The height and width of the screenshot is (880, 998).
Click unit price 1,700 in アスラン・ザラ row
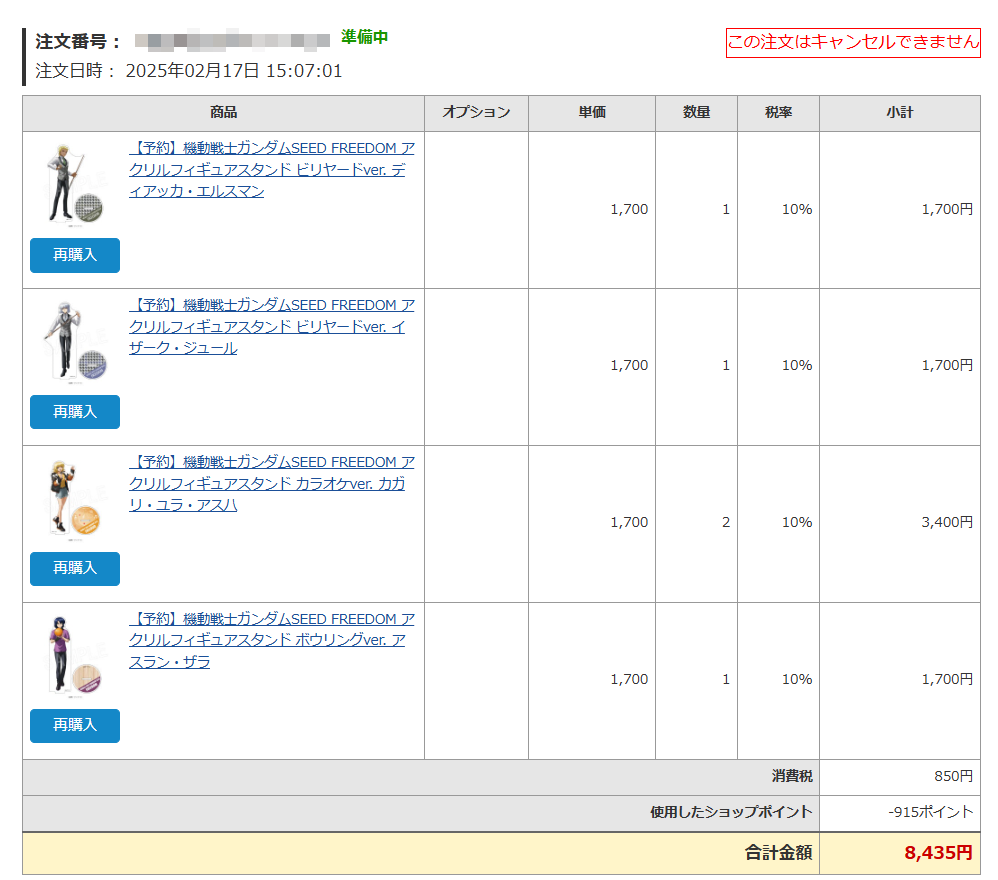[629, 680]
